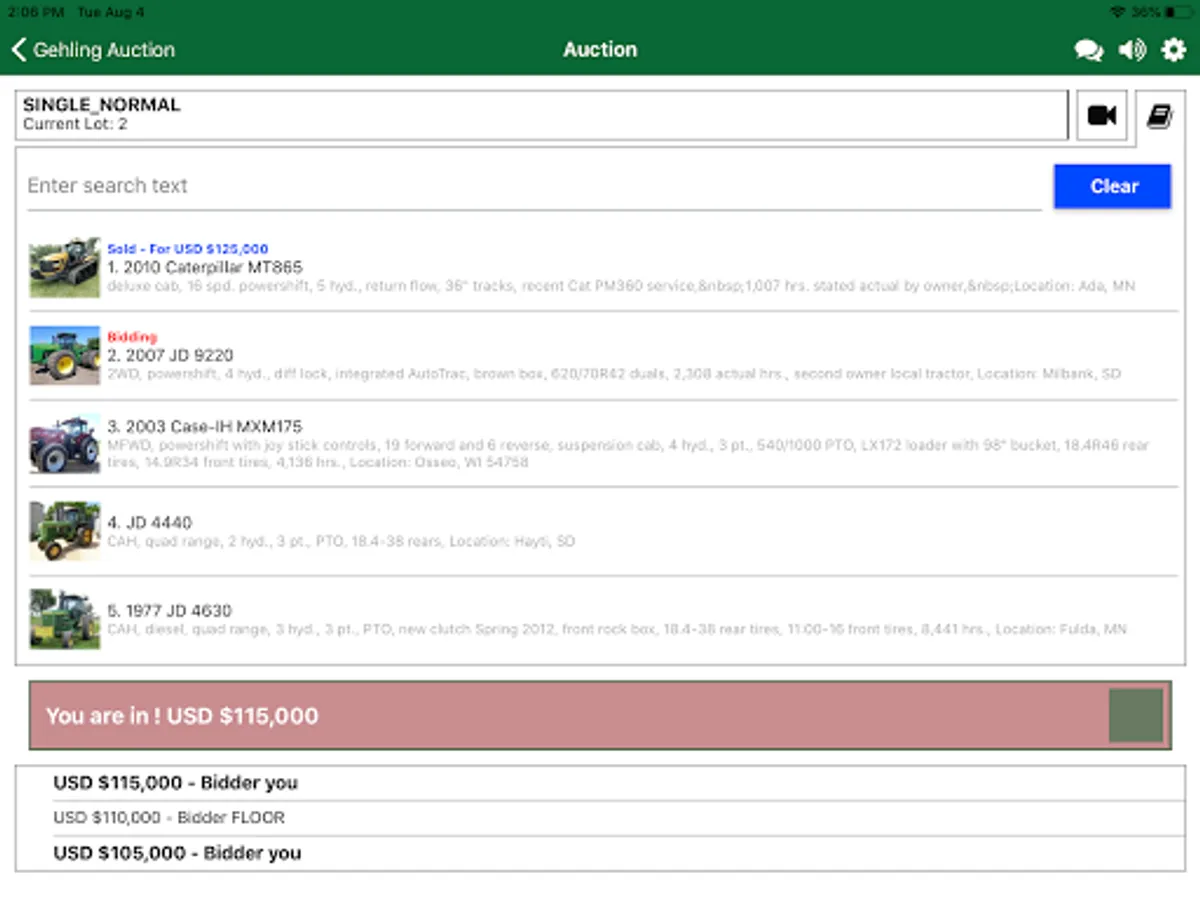Open settings gear icon
Image resolution: width=1200 pixels, height=900 pixels.
(1173, 50)
